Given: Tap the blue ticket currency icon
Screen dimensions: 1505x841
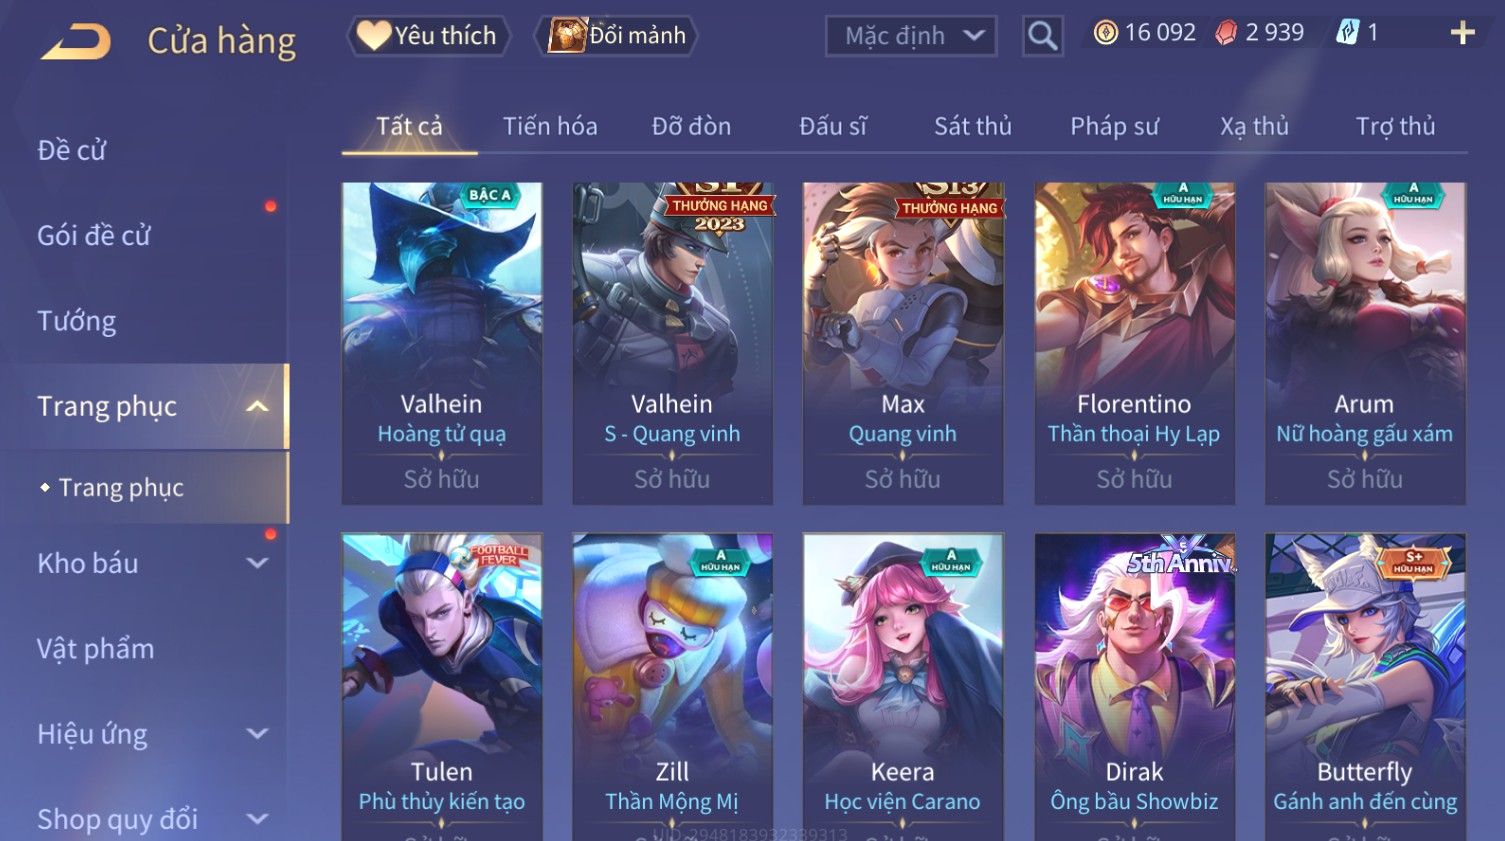Looking at the screenshot, I should click(x=1347, y=33).
